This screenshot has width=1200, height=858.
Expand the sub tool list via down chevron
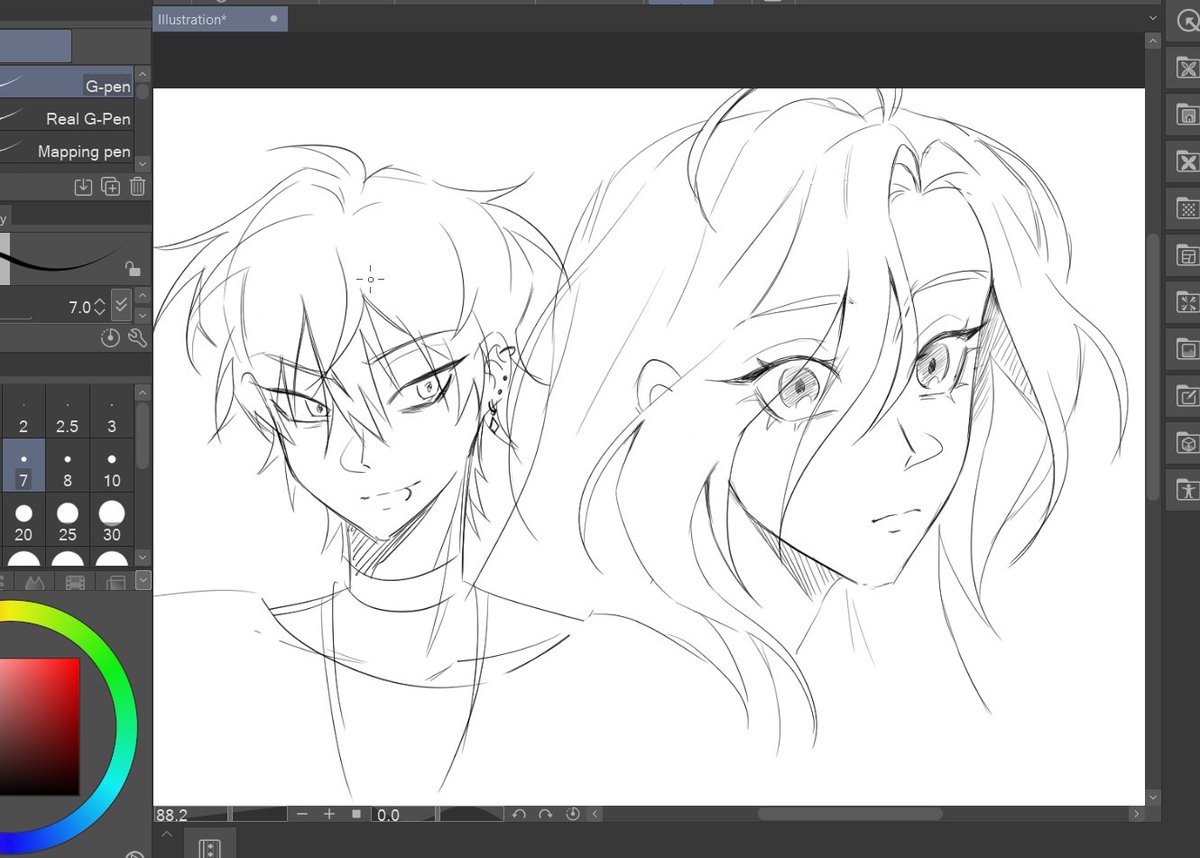pos(142,163)
